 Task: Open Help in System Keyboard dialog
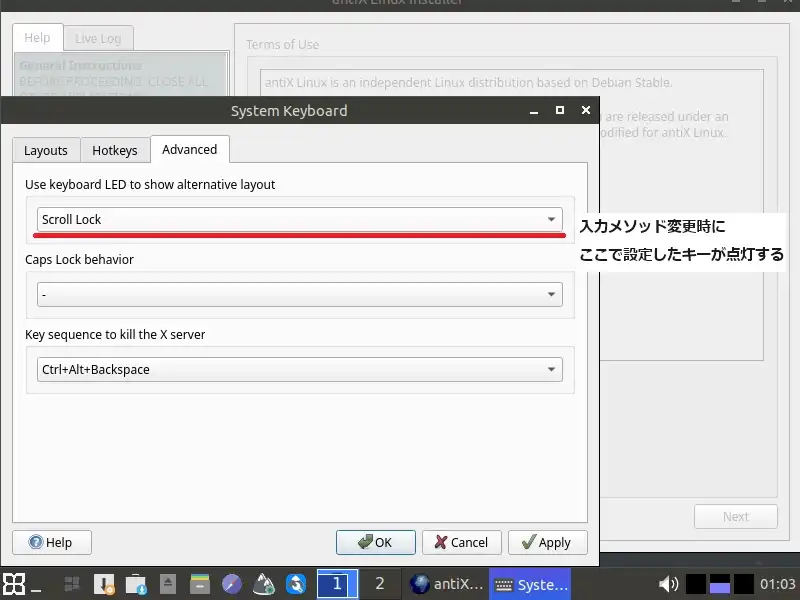coord(51,542)
